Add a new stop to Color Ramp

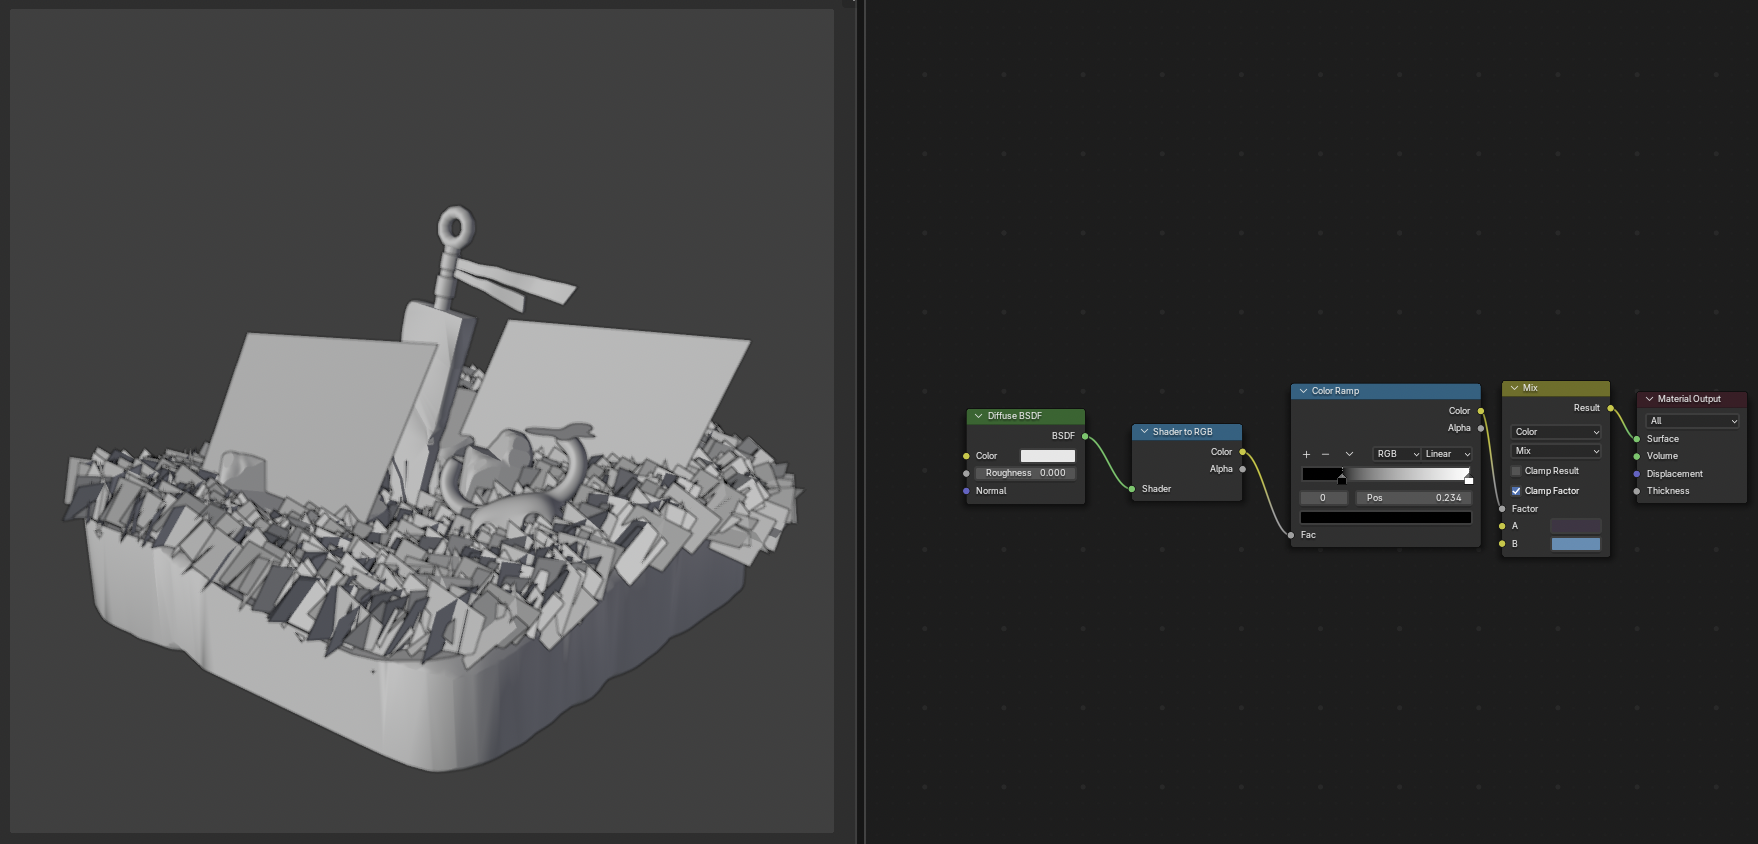pyautogui.click(x=1306, y=454)
